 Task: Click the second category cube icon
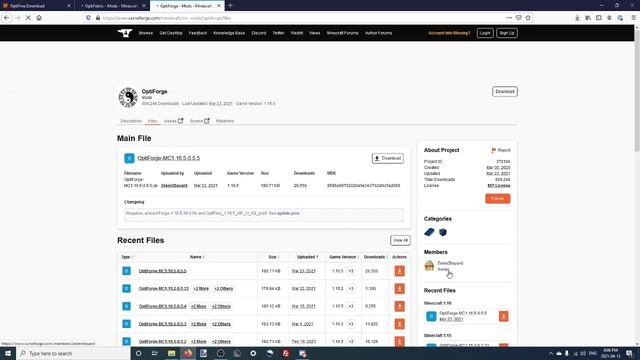(x=443, y=232)
